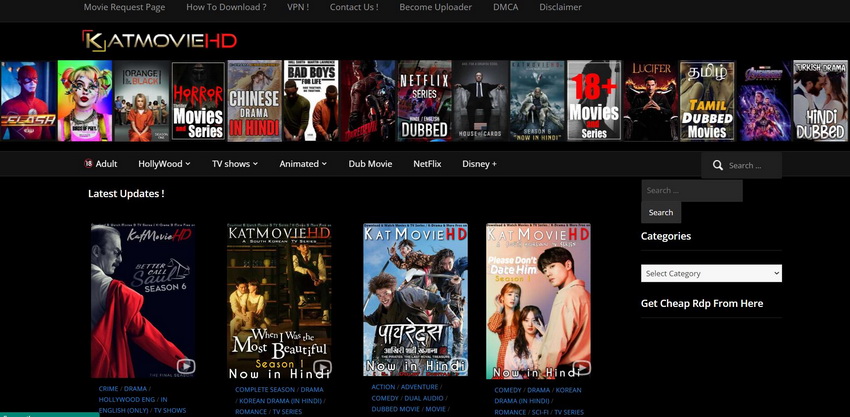Viewport: 850px width, 417px height.
Task: Expand the HollyWood dropdown menu
Action: [x=164, y=164]
